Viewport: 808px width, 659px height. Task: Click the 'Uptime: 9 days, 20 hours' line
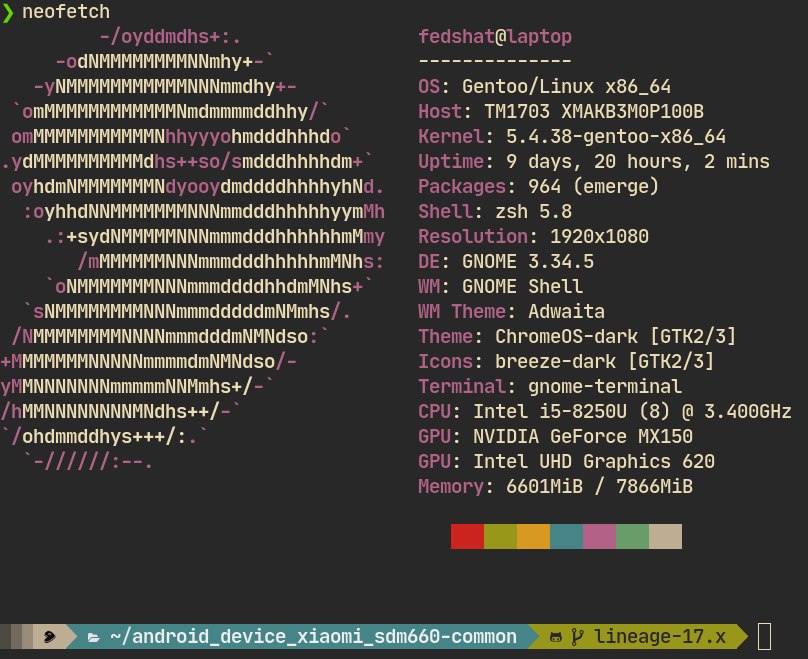tap(594, 162)
